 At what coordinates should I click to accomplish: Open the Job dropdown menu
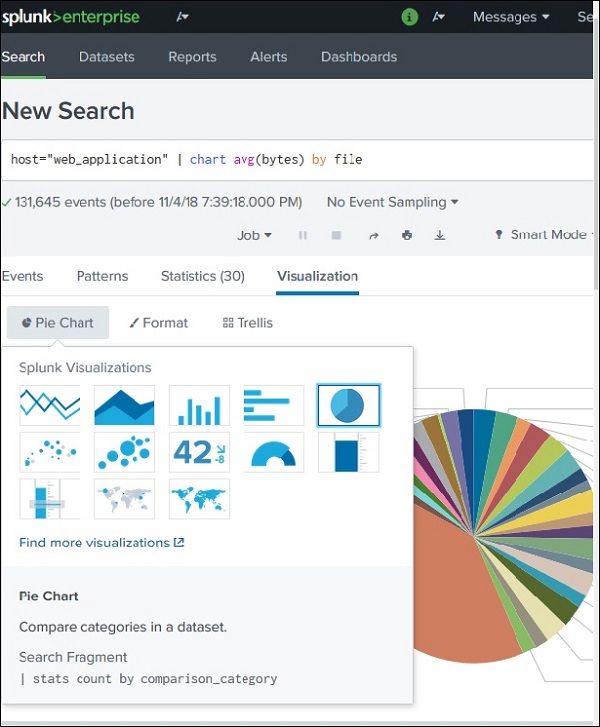[254, 235]
